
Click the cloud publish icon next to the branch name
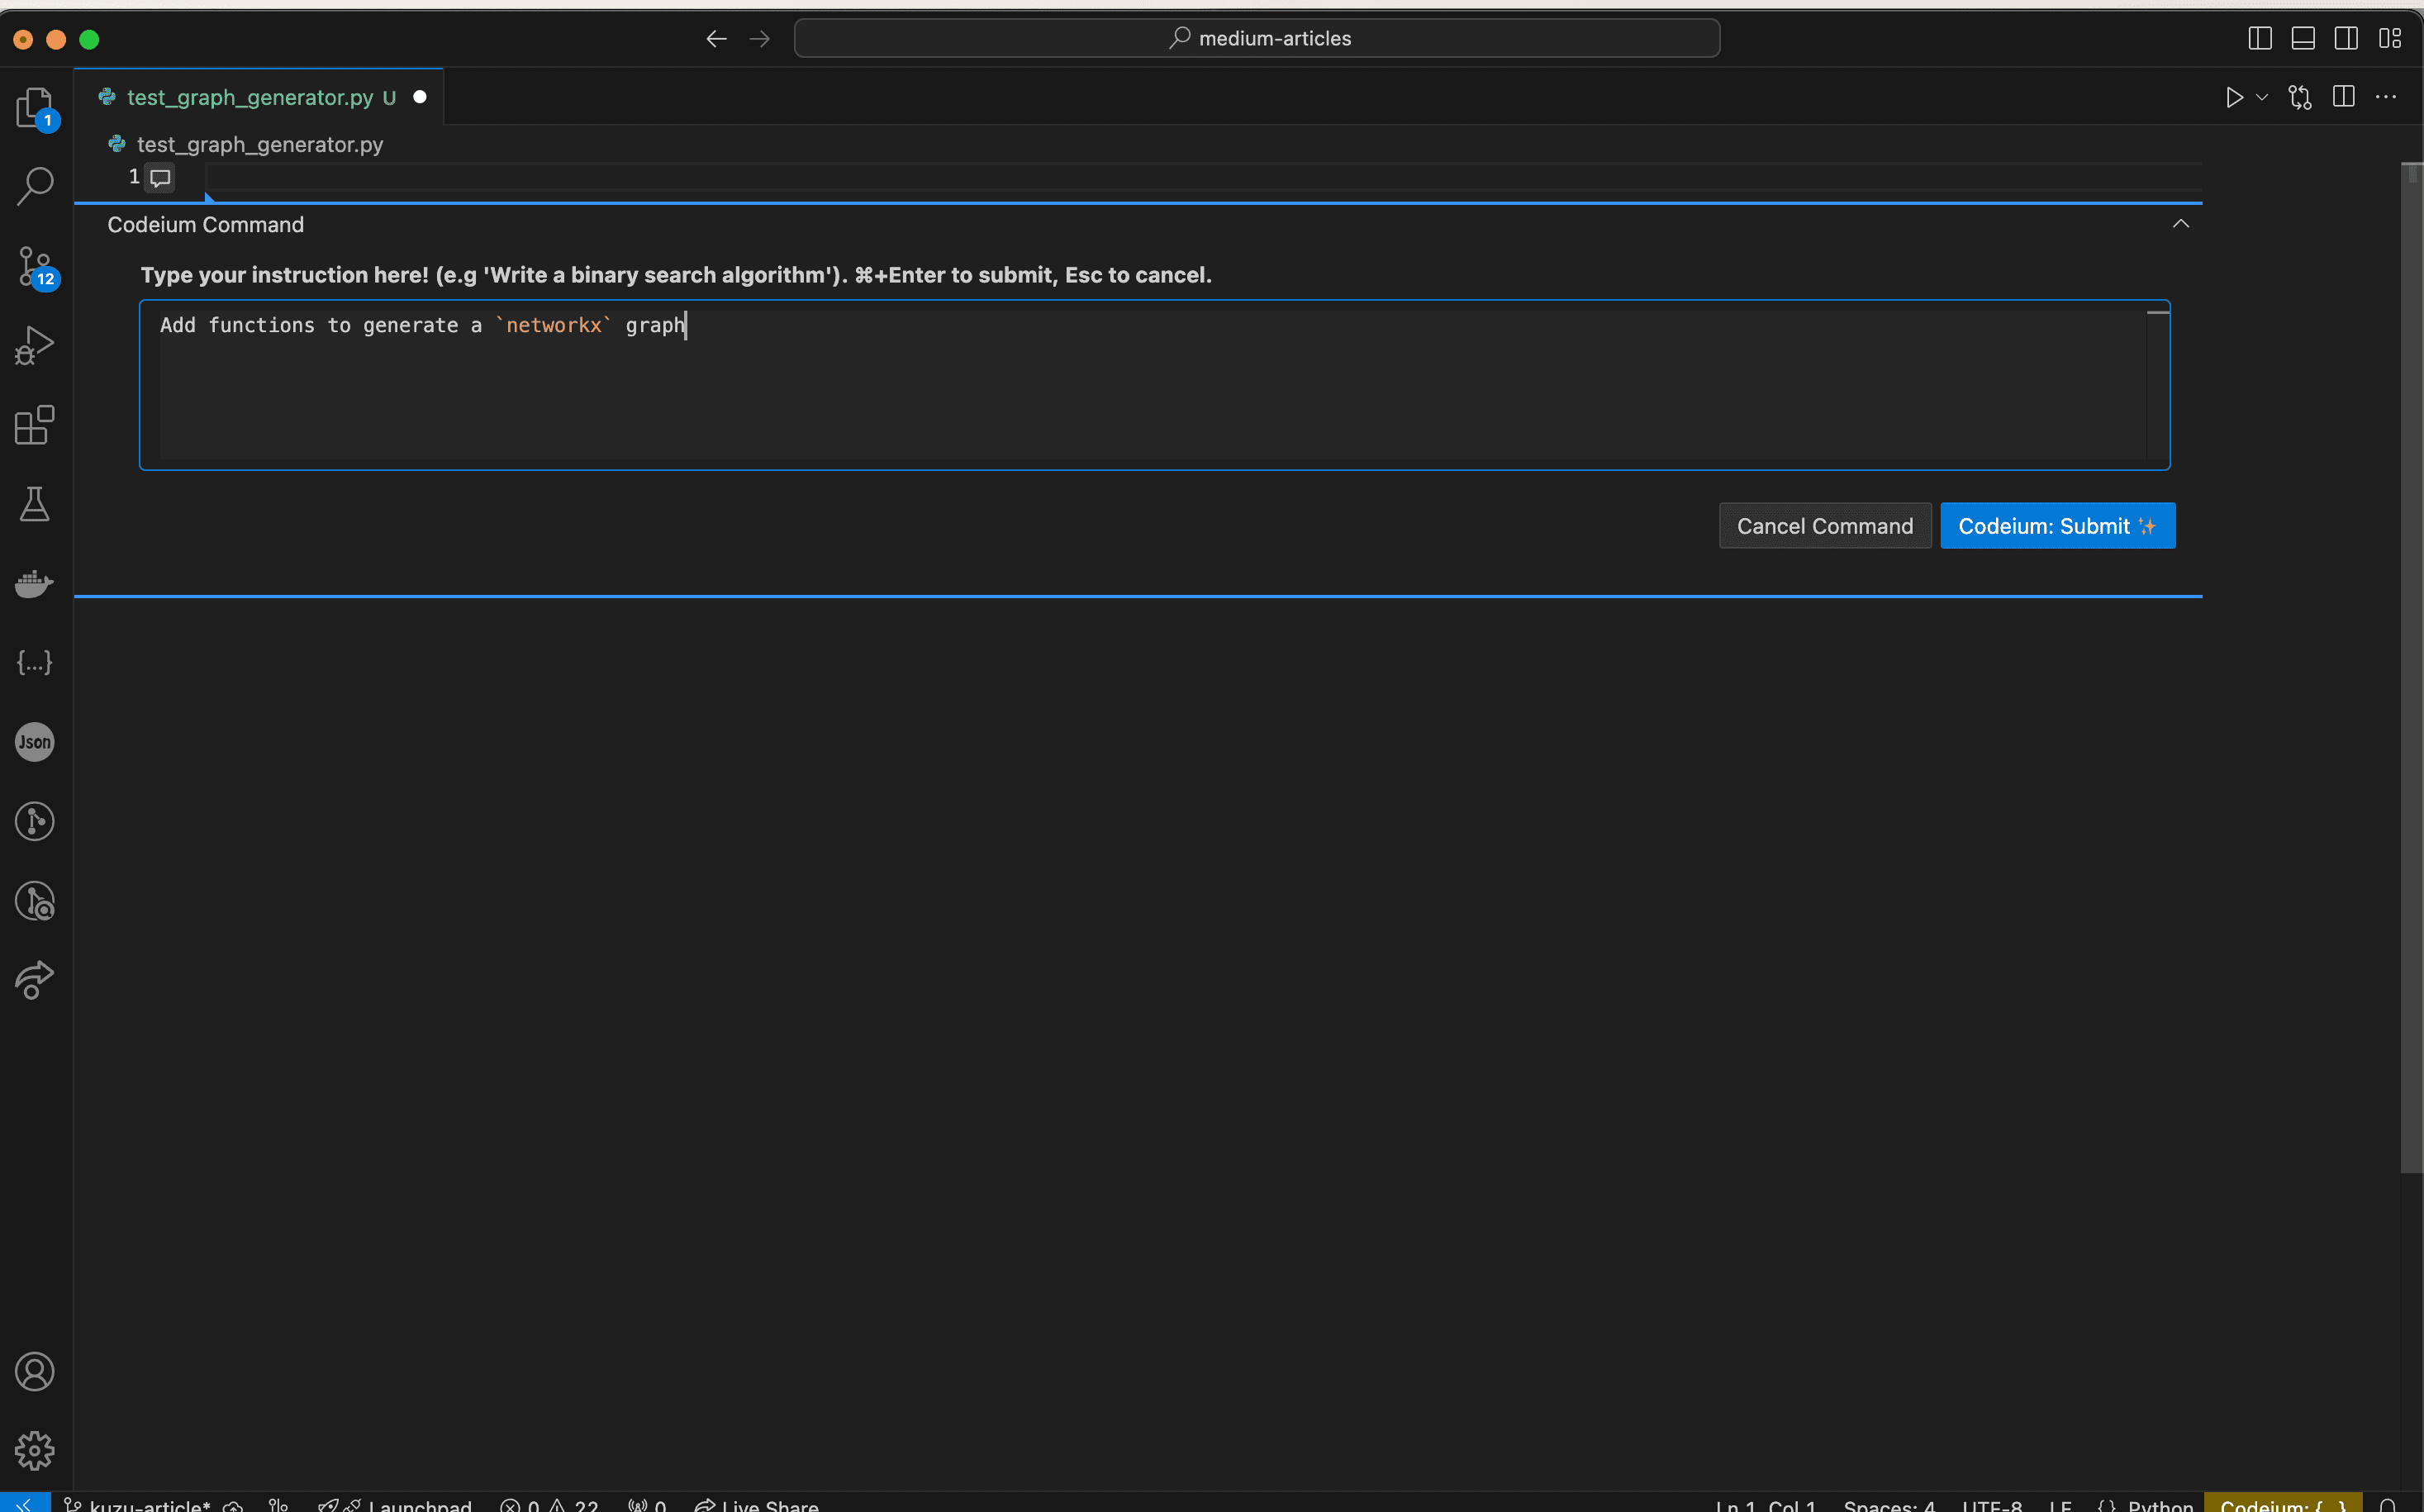233,1505
